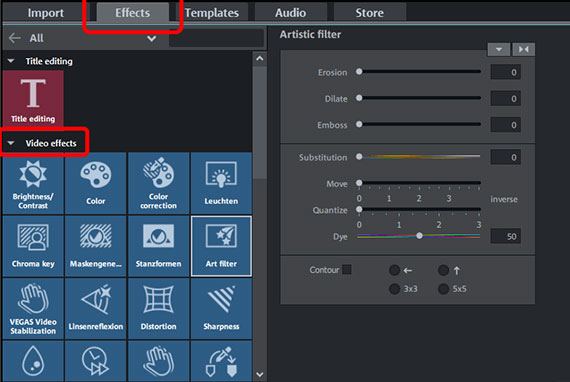Select the Brightness/Contrast effect

click(33, 183)
